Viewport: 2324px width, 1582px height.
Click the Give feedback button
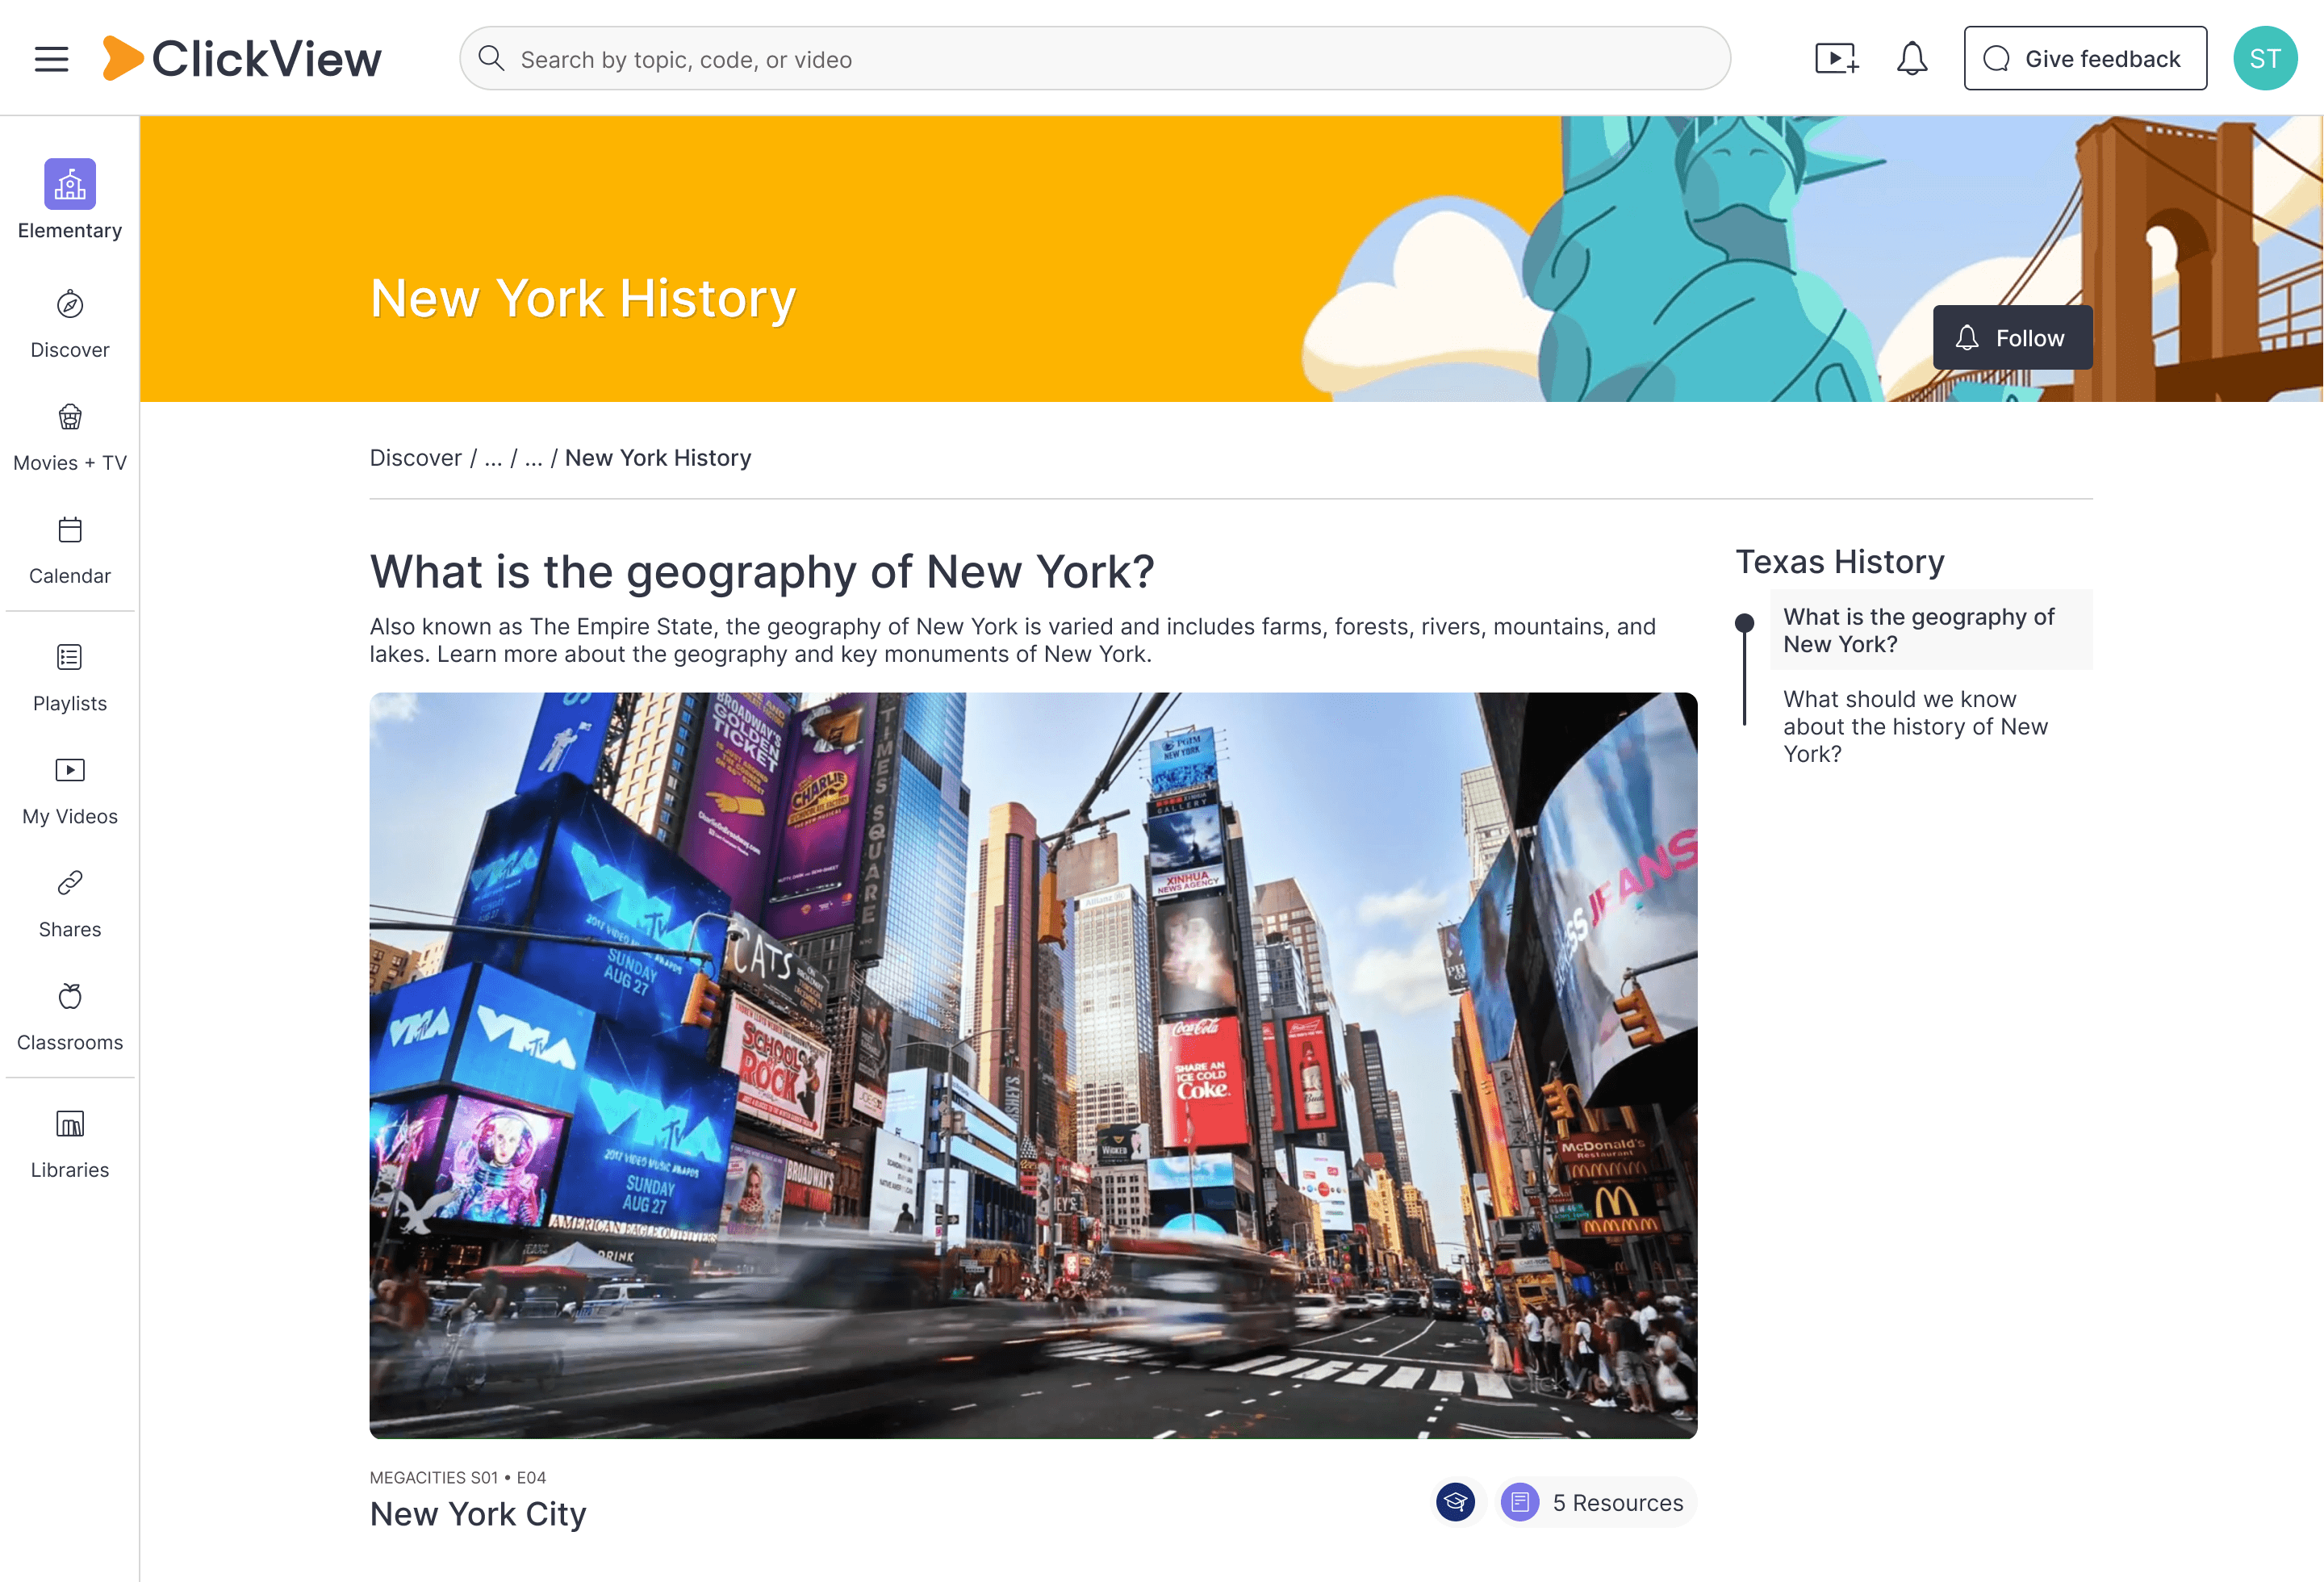[2085, 59]
